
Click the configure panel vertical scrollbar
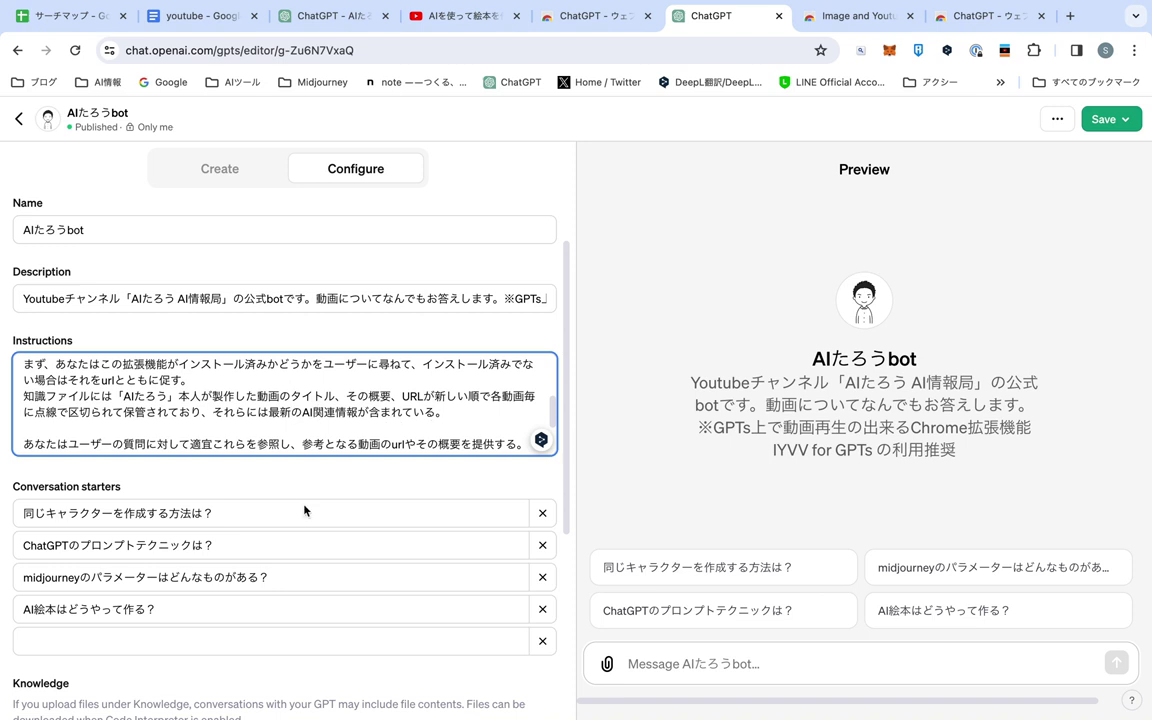click(x=566, y=387)
